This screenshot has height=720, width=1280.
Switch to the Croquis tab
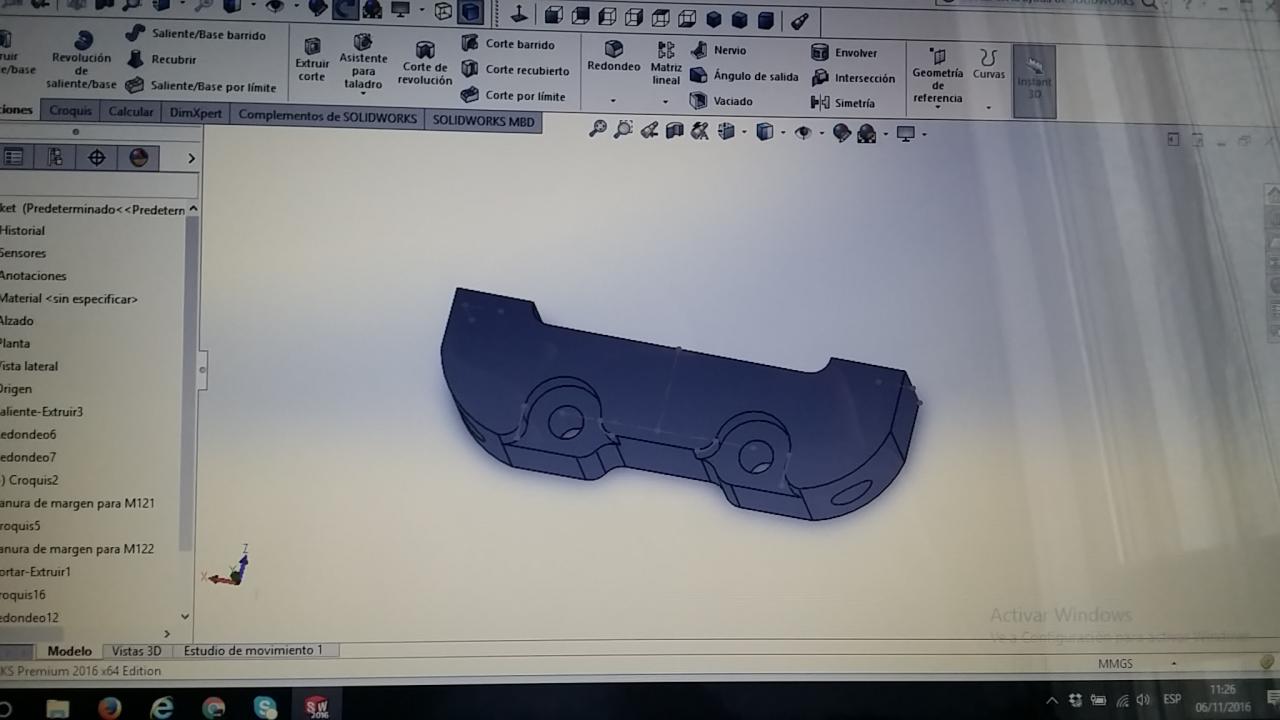(x=70, y=111)
